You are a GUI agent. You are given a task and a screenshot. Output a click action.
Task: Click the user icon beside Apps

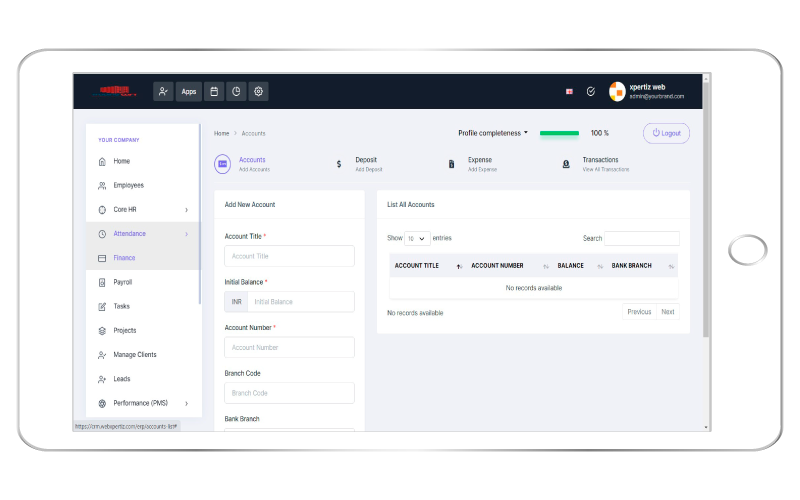tap(163, 91)
